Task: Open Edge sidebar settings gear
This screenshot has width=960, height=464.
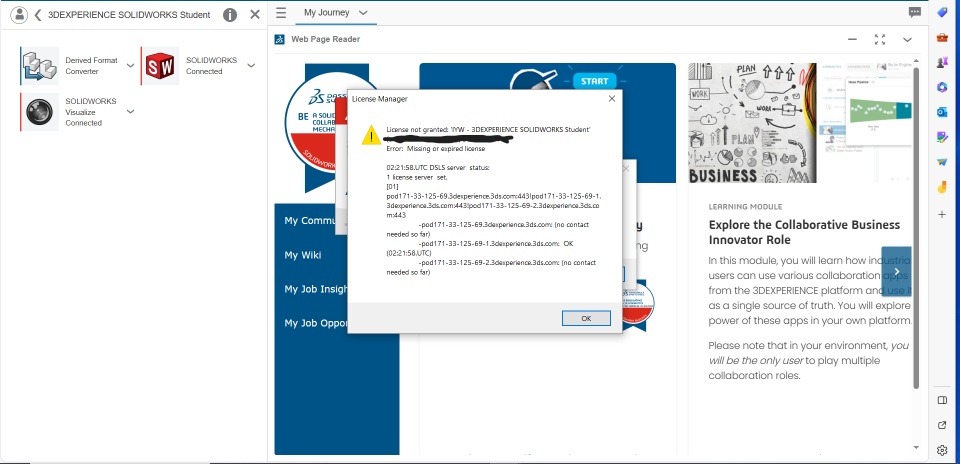Action: (942, 451)
